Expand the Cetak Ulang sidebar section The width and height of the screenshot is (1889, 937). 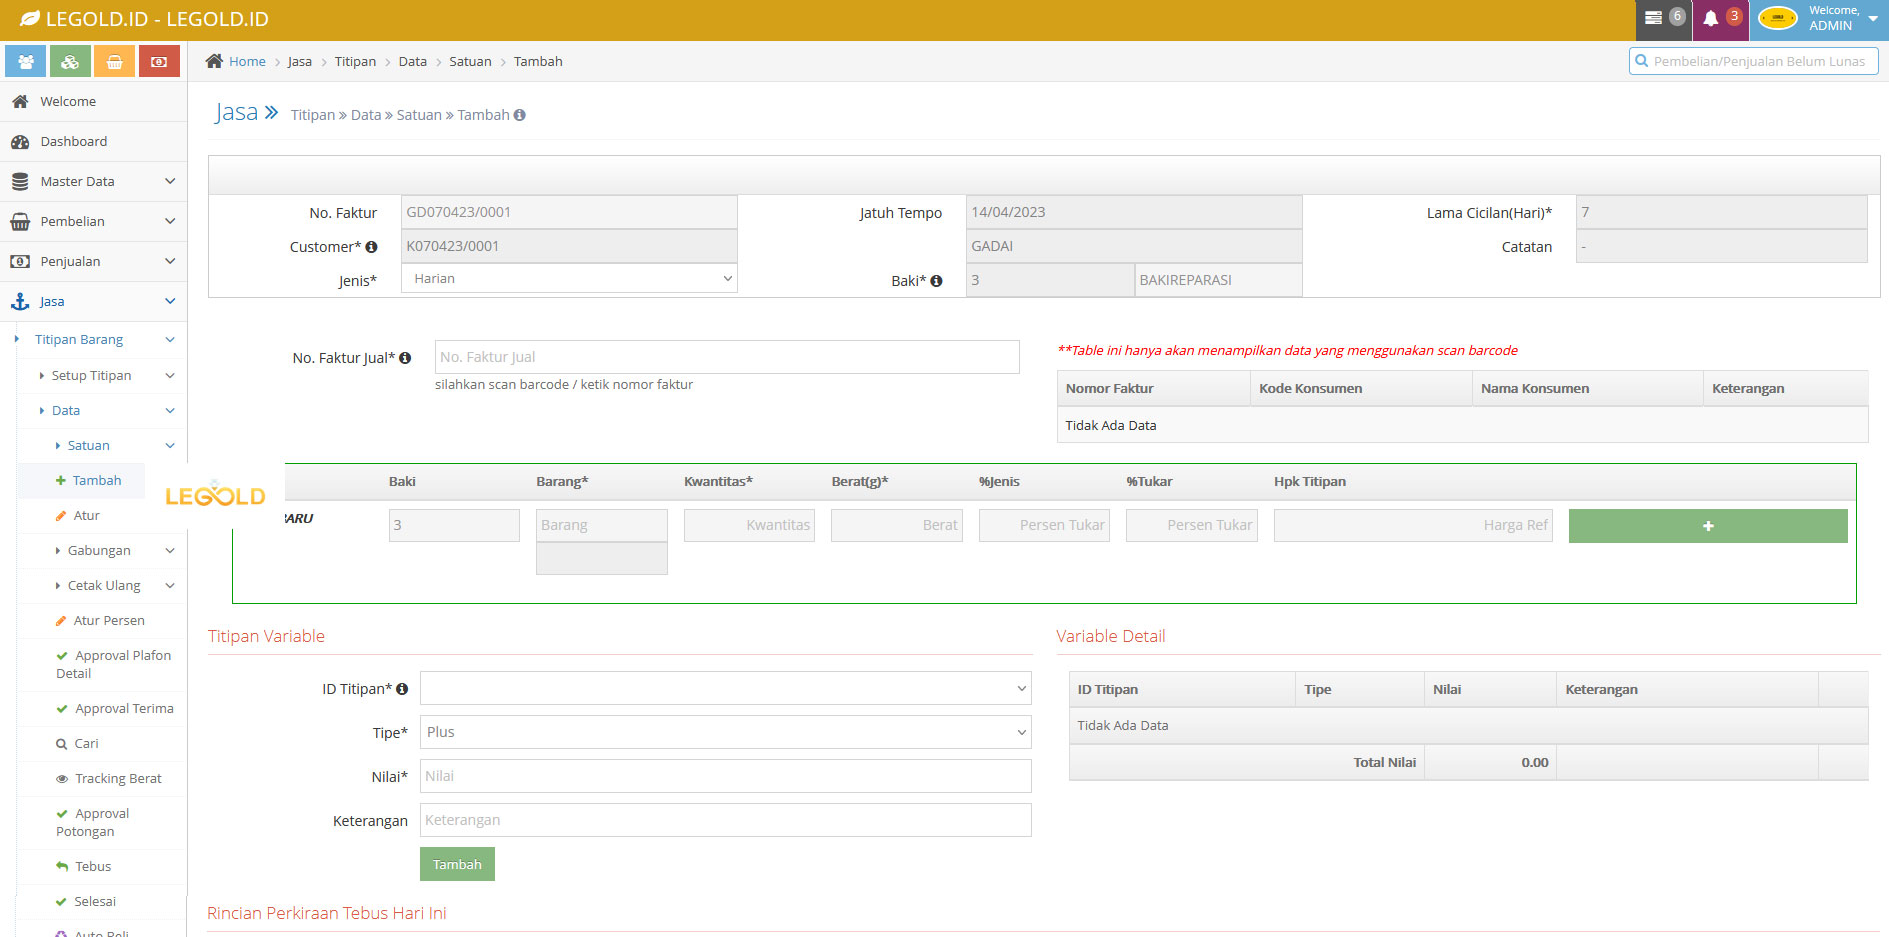103,585
